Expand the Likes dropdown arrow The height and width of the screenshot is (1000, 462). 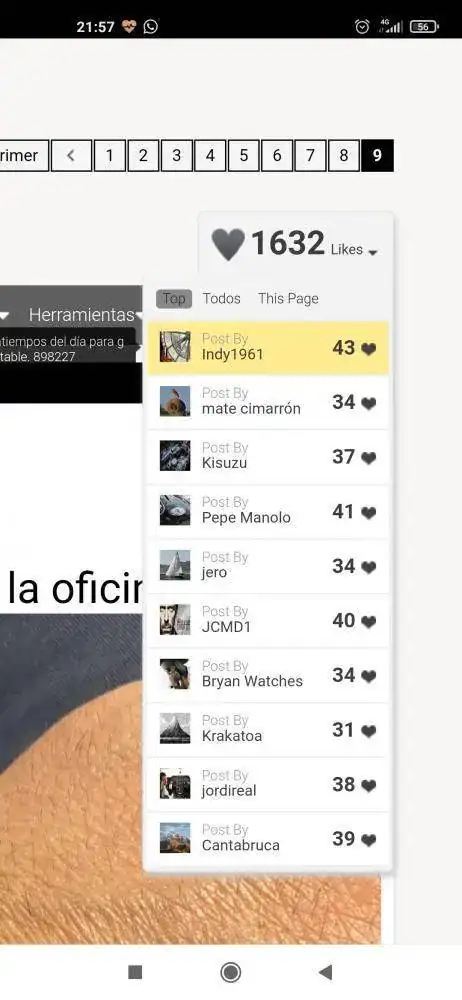pyautogui.click(x=373, y=253)
